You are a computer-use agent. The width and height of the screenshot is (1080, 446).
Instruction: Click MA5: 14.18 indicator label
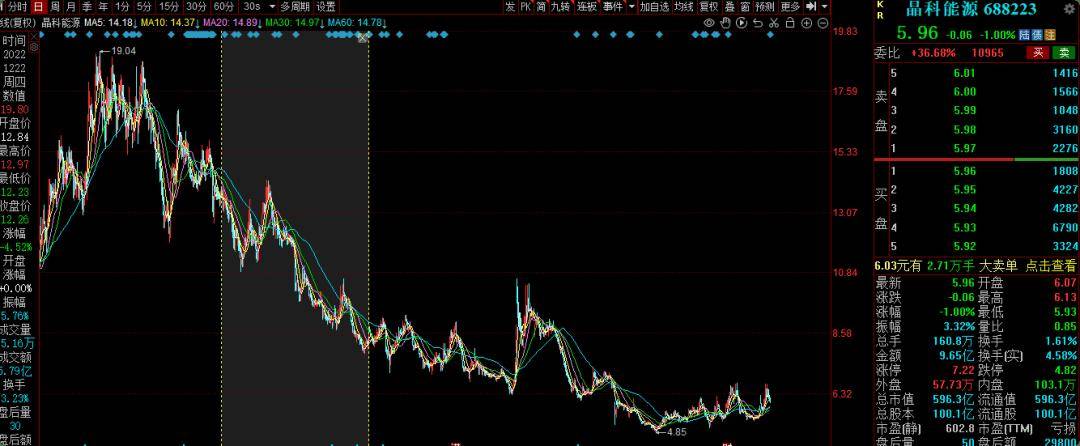click(x=108, y=23)
